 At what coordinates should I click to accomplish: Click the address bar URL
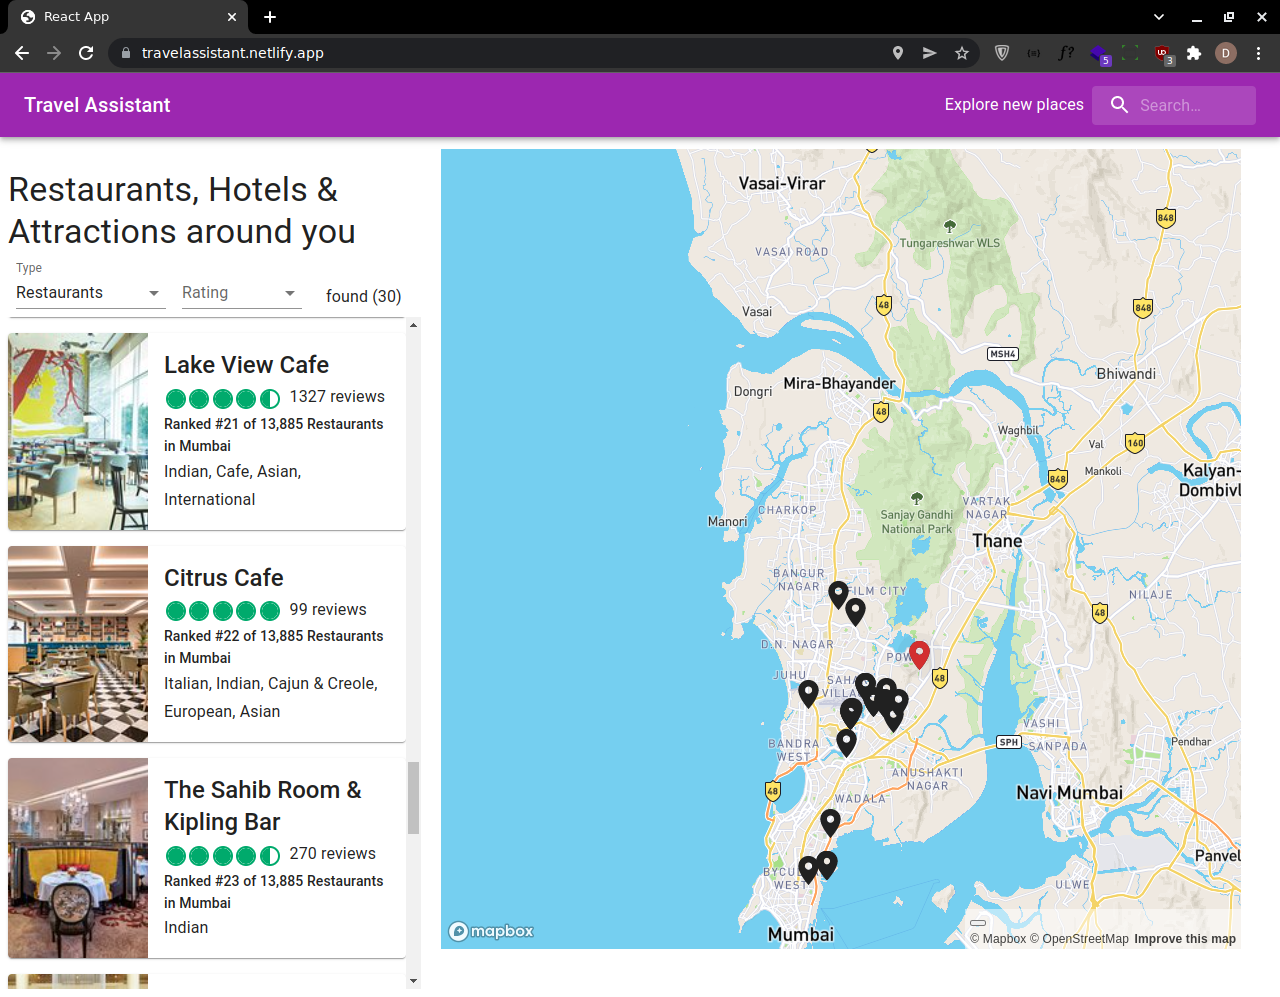click(x=232, y=53)
